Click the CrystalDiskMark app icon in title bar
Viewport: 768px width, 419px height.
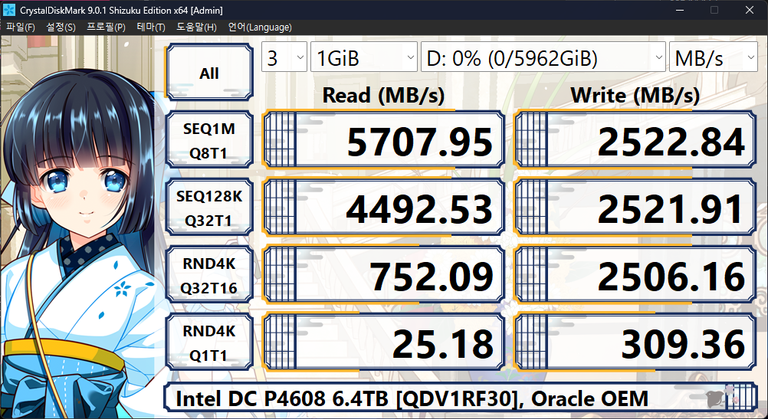click(9, 9)
